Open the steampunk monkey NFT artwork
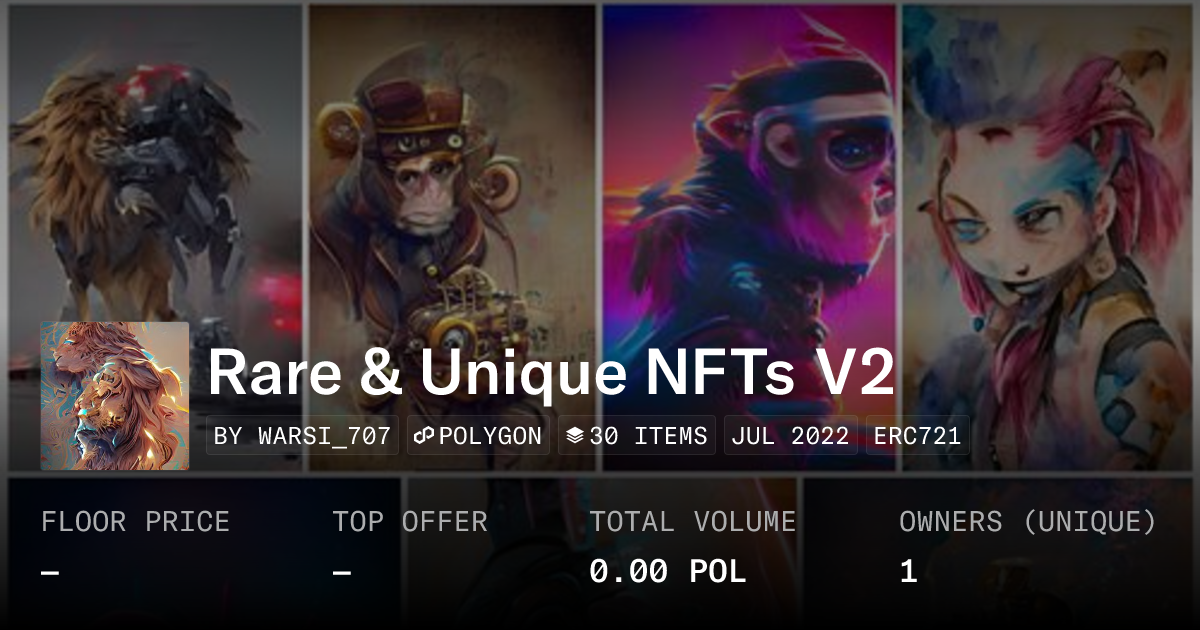 tap(452, 238)
